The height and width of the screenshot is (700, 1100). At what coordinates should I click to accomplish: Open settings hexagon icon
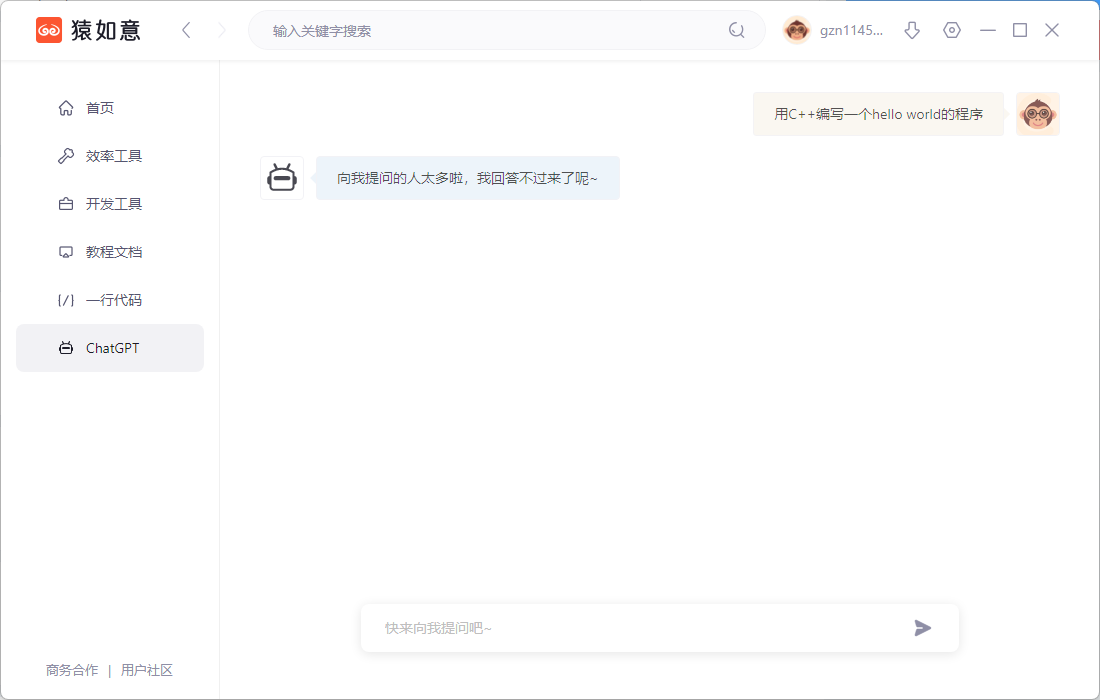coord(951,30)
